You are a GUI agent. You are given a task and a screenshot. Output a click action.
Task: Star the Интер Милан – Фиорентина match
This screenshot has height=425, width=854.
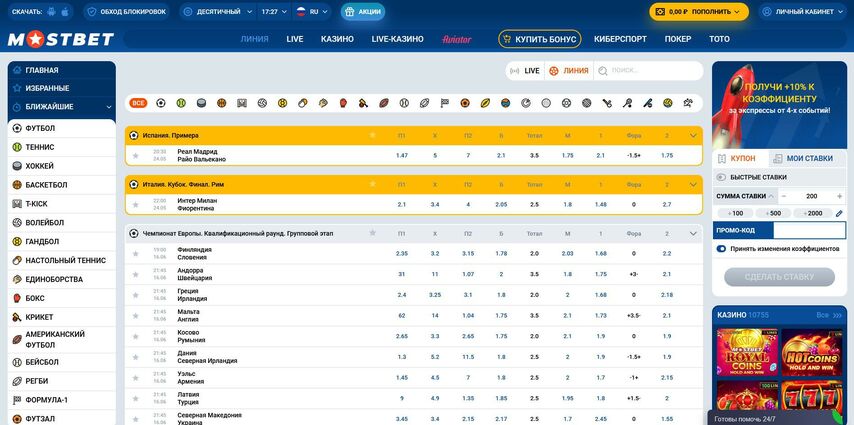coord(136,205)
